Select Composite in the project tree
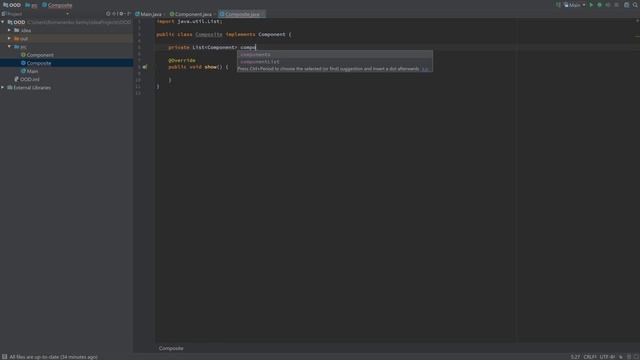Screen dimensions: 640x360 click(36, 63)
